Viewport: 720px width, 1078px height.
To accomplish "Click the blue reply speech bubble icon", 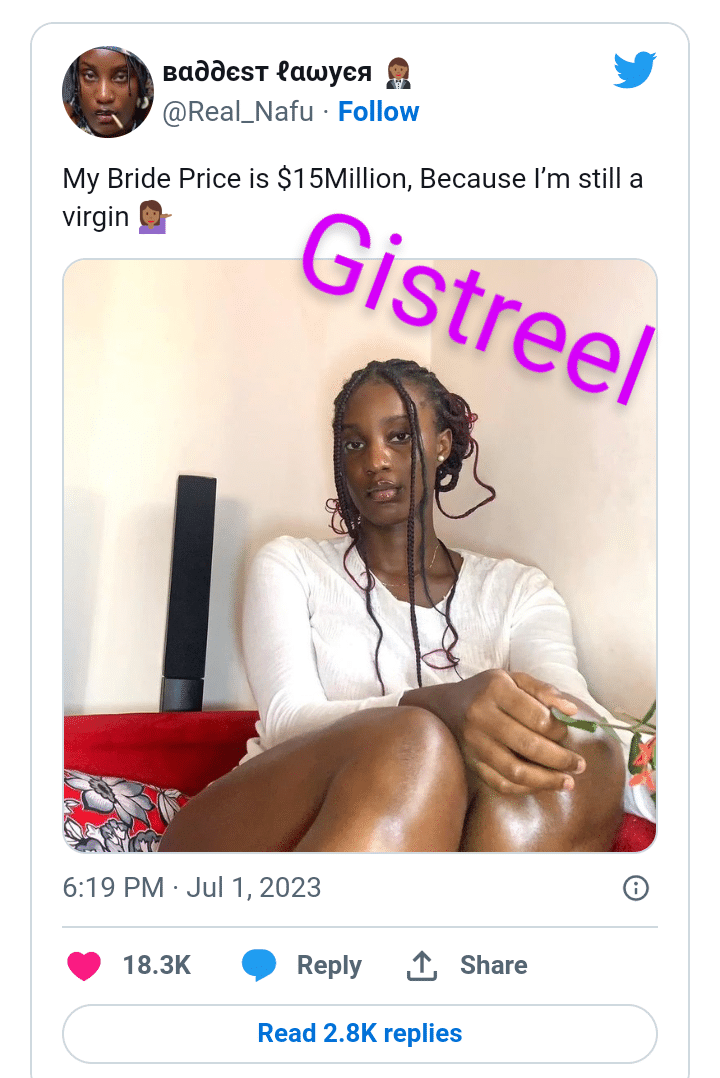I will point(259,965).
